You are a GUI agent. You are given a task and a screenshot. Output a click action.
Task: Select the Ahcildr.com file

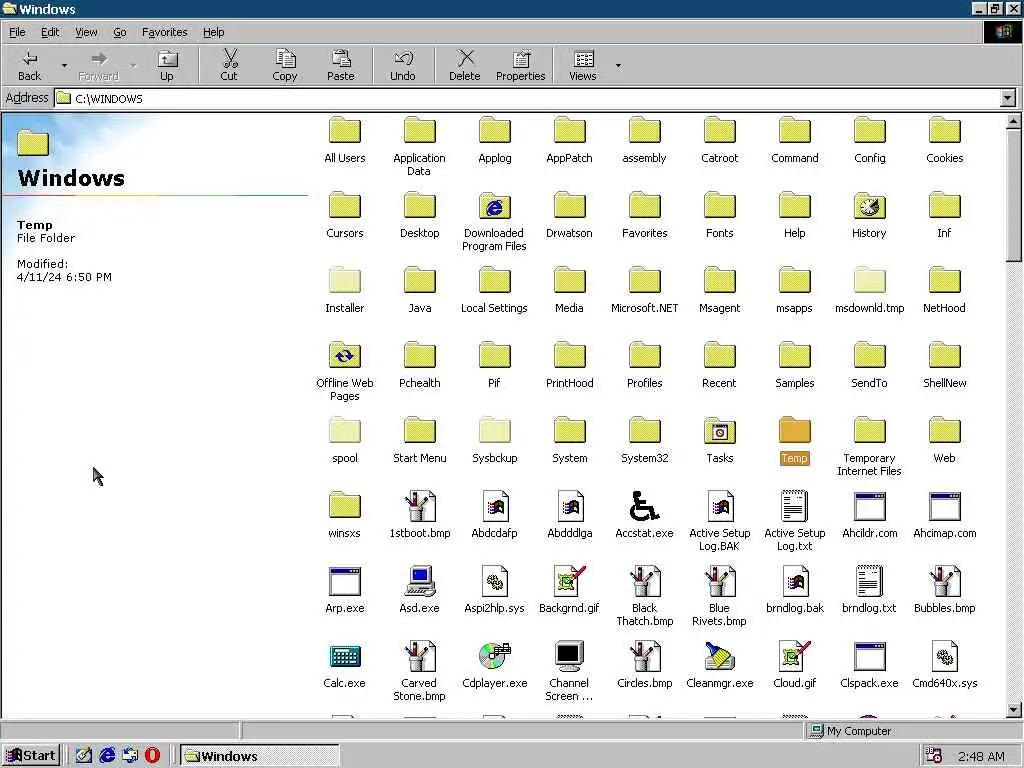click(869, 515)
